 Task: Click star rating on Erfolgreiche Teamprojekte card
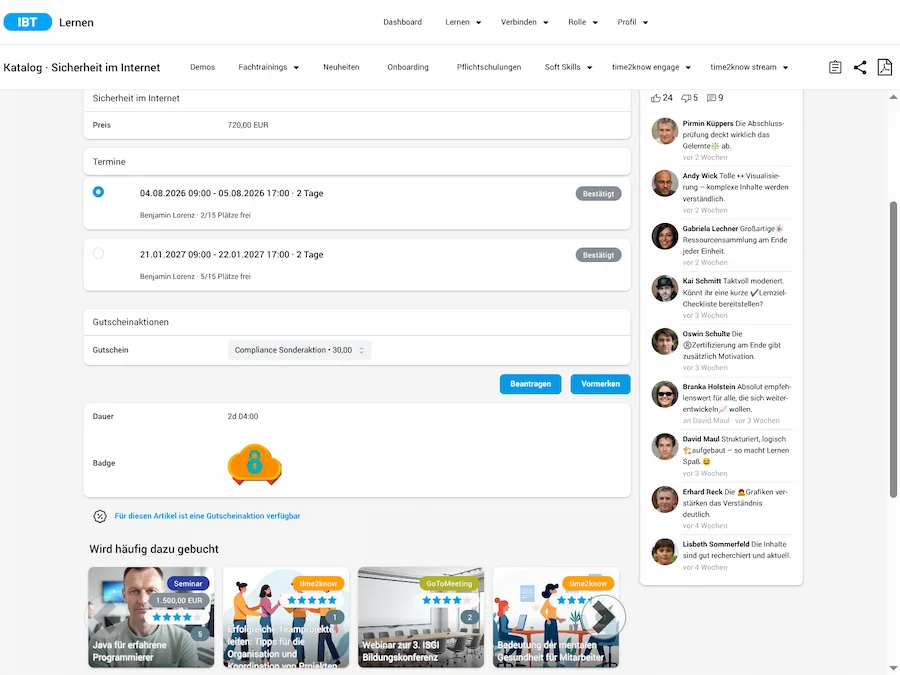point(312,600)
